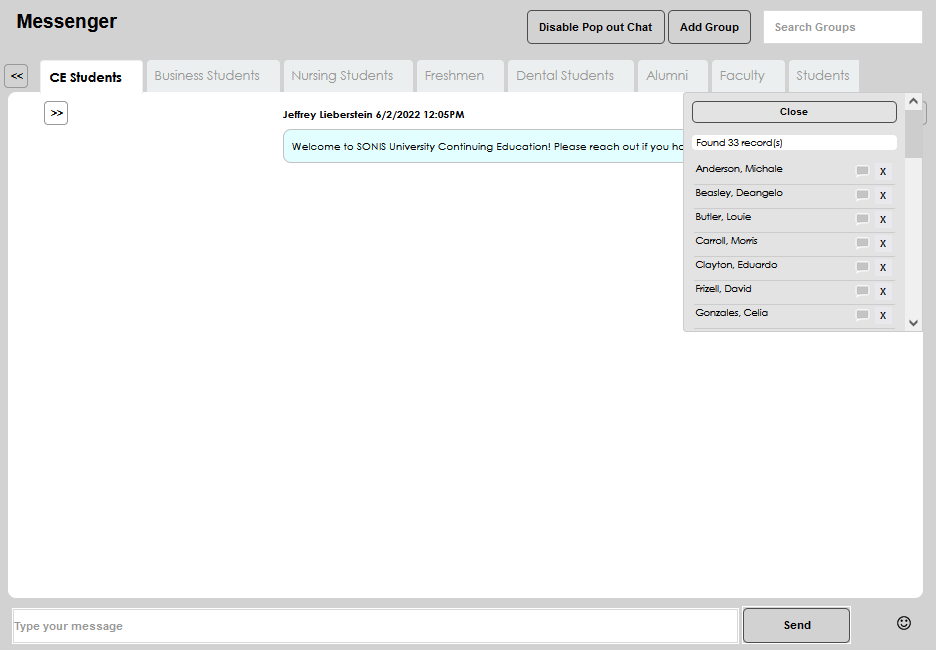936x650 pixels.
Task: Switch to the Business Students tab
Action: click(213, 76)
